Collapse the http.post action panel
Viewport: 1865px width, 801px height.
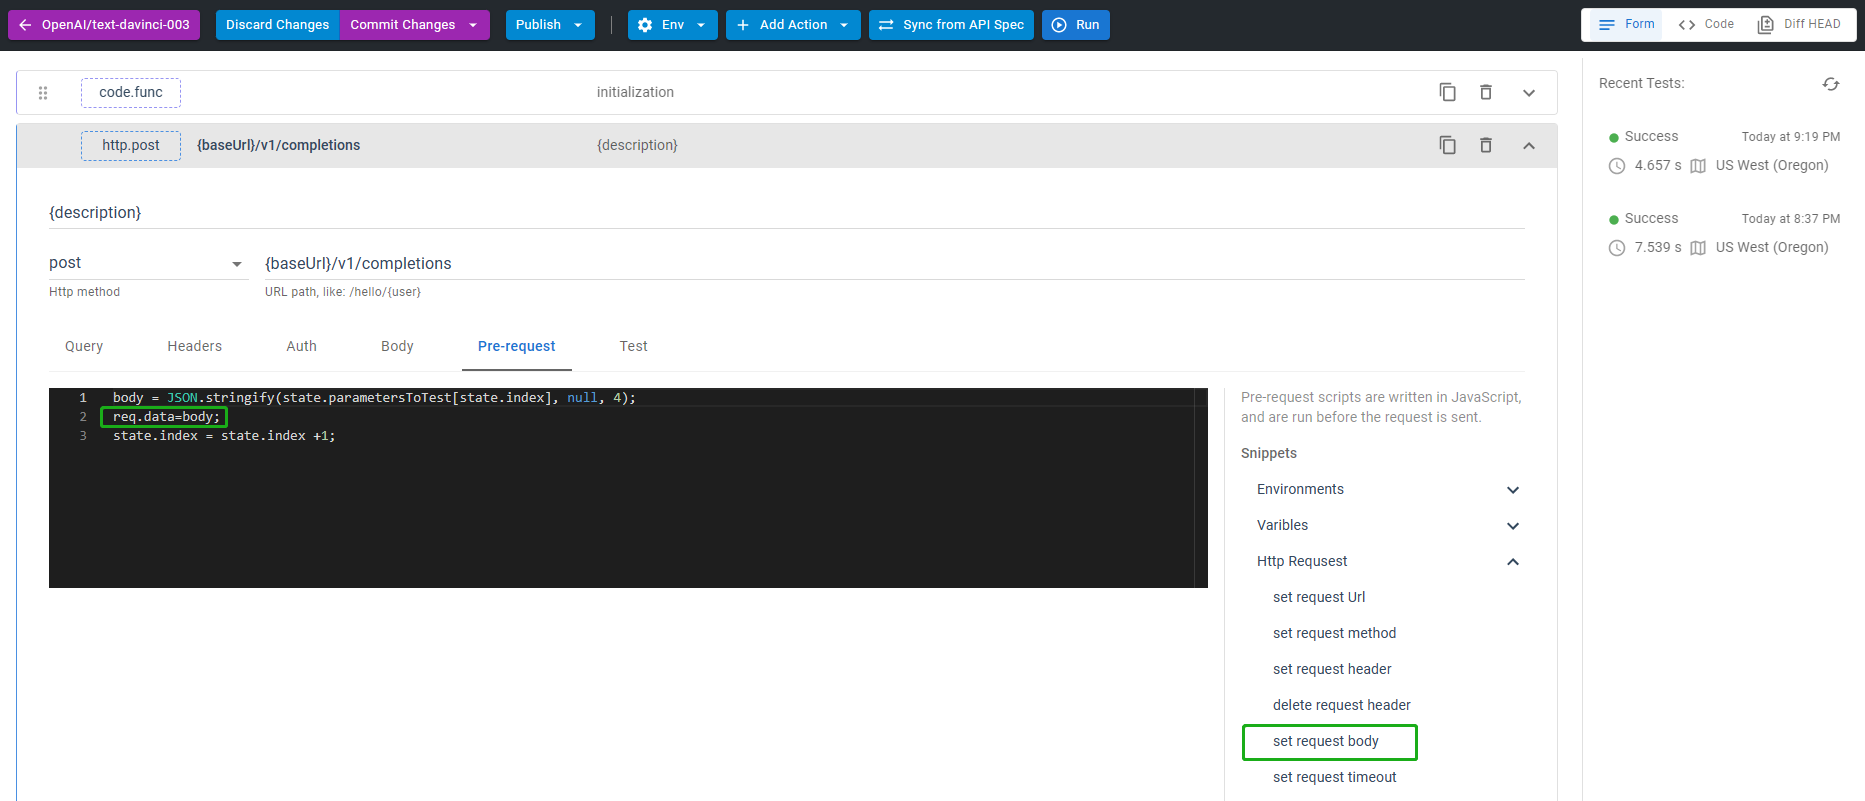click(1528, 146)
